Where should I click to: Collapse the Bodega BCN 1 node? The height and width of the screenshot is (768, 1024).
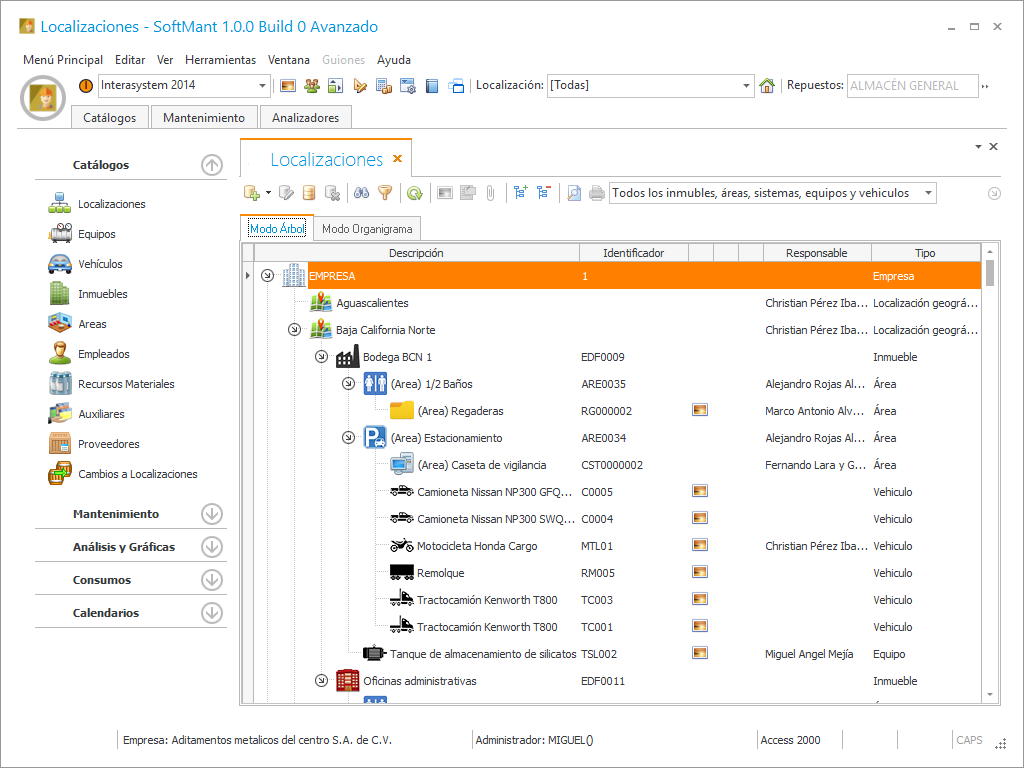tap(321, 357)
